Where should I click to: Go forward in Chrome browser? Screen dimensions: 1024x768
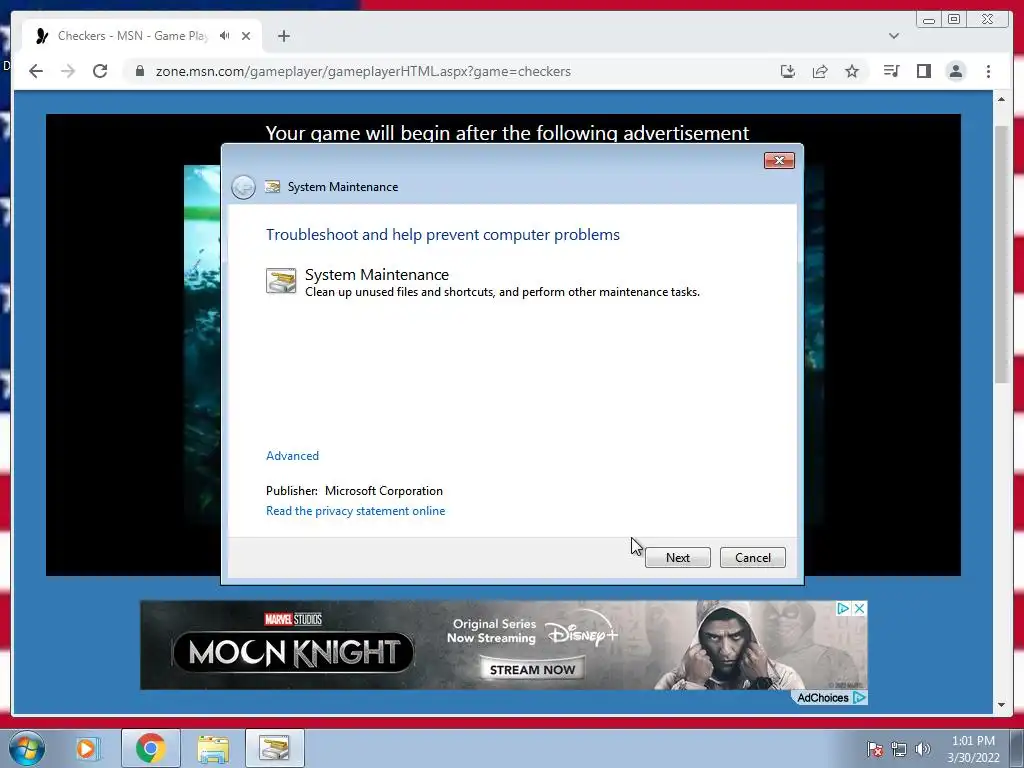tap(68, 71)
